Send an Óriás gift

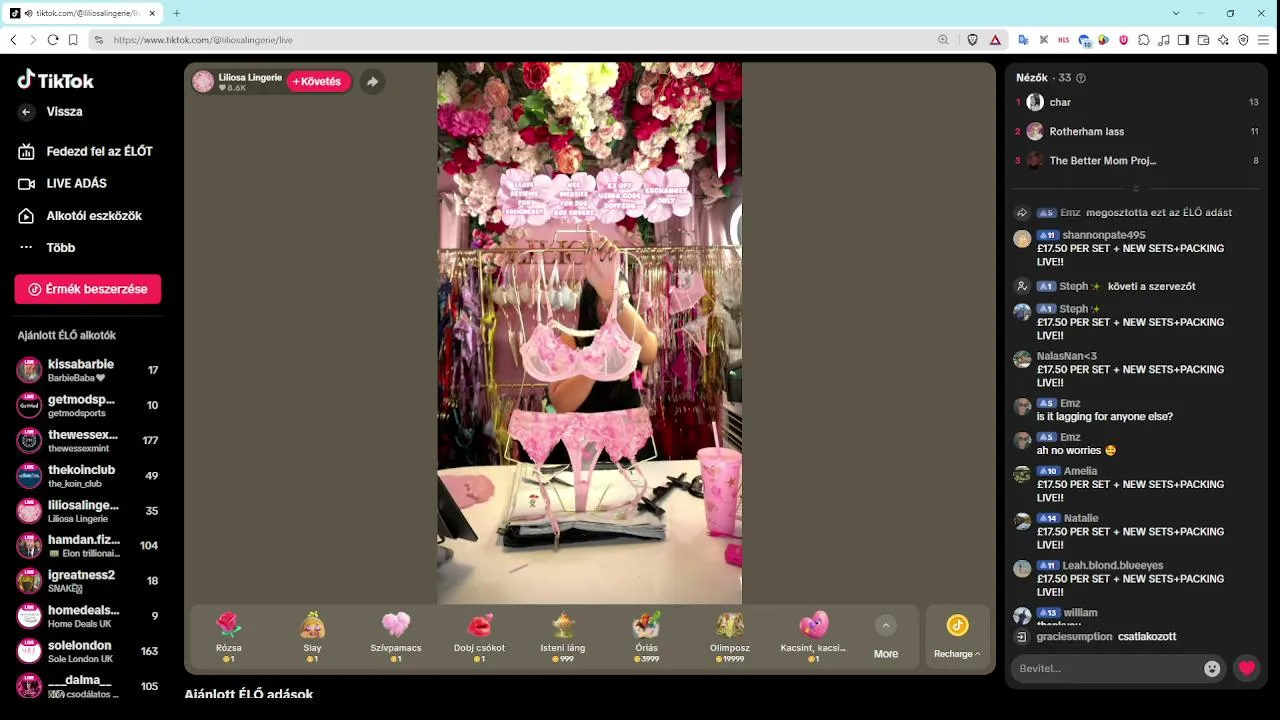(x=646, y=638)
